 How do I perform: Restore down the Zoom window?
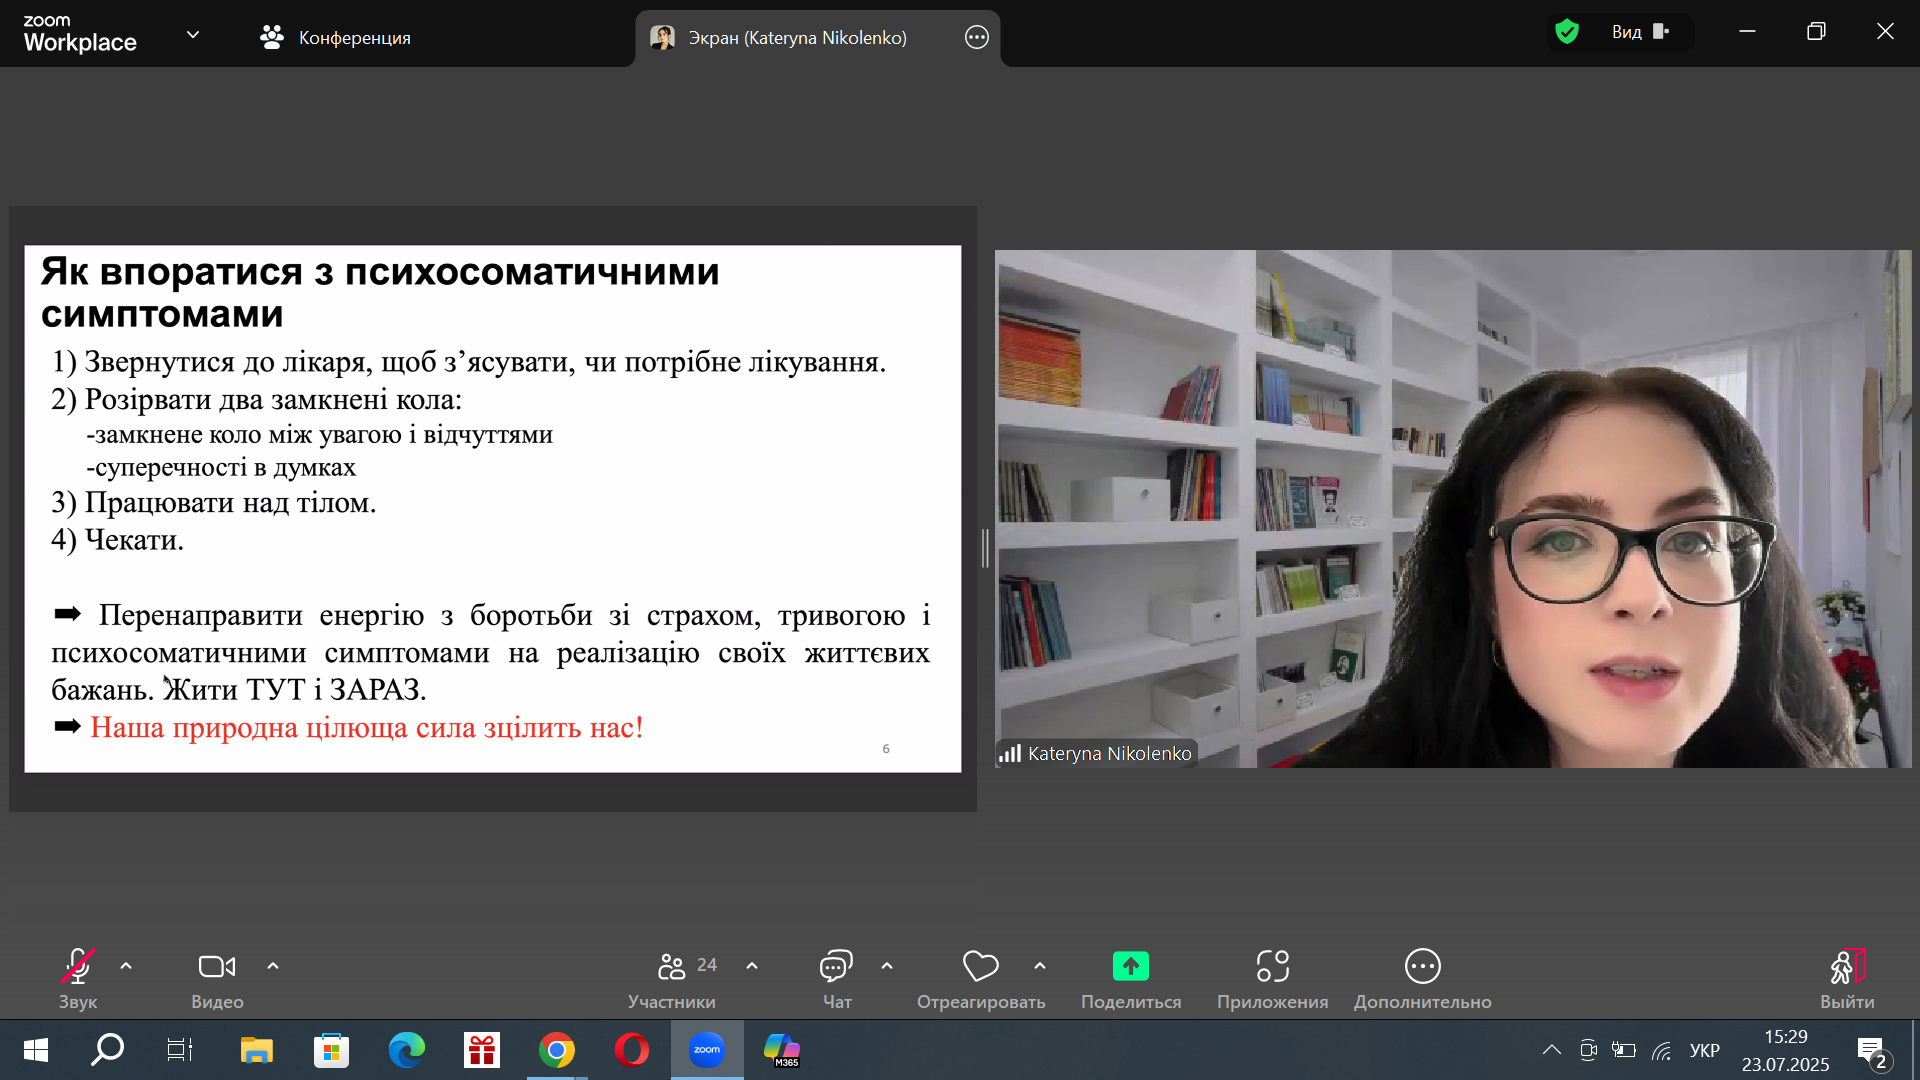pos(1816,31)
